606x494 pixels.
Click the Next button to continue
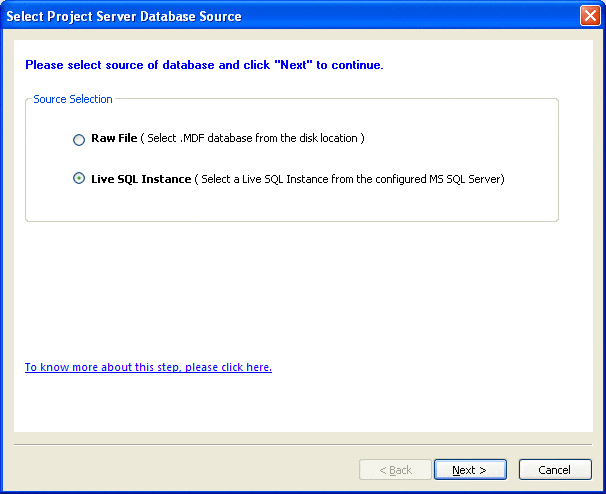point(470,470)
